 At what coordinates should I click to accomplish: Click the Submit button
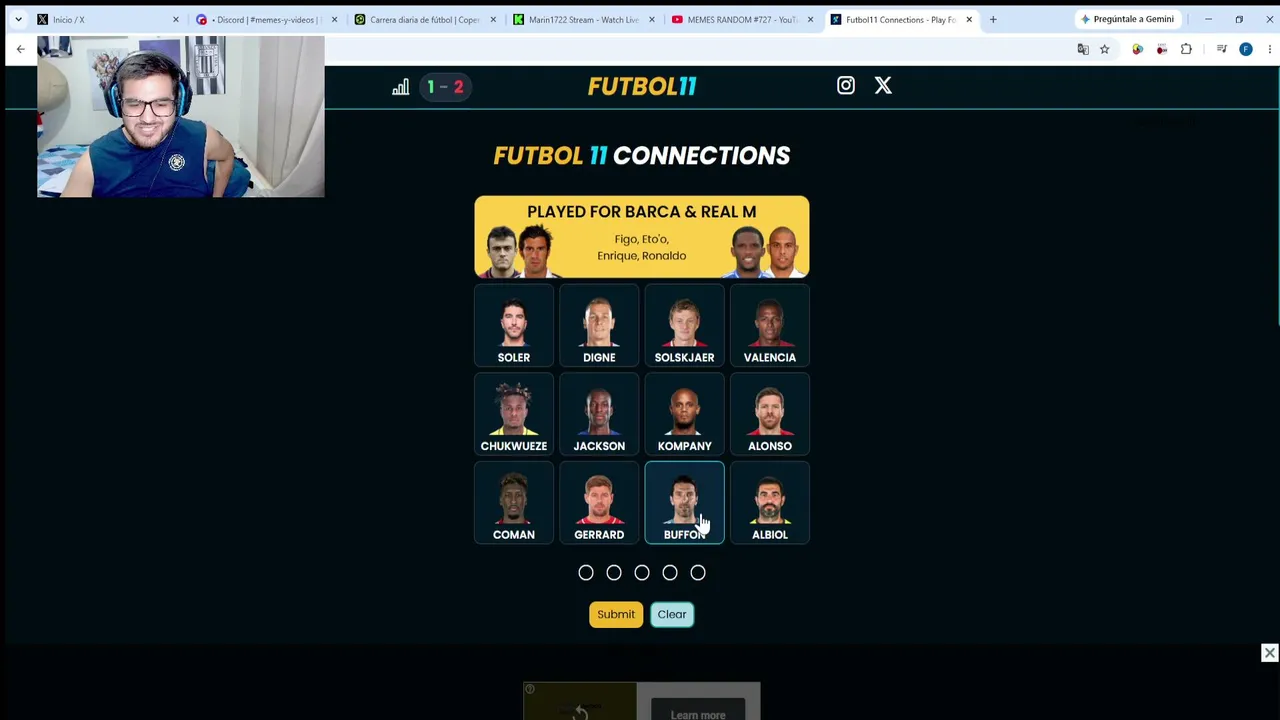pos(616,614)
